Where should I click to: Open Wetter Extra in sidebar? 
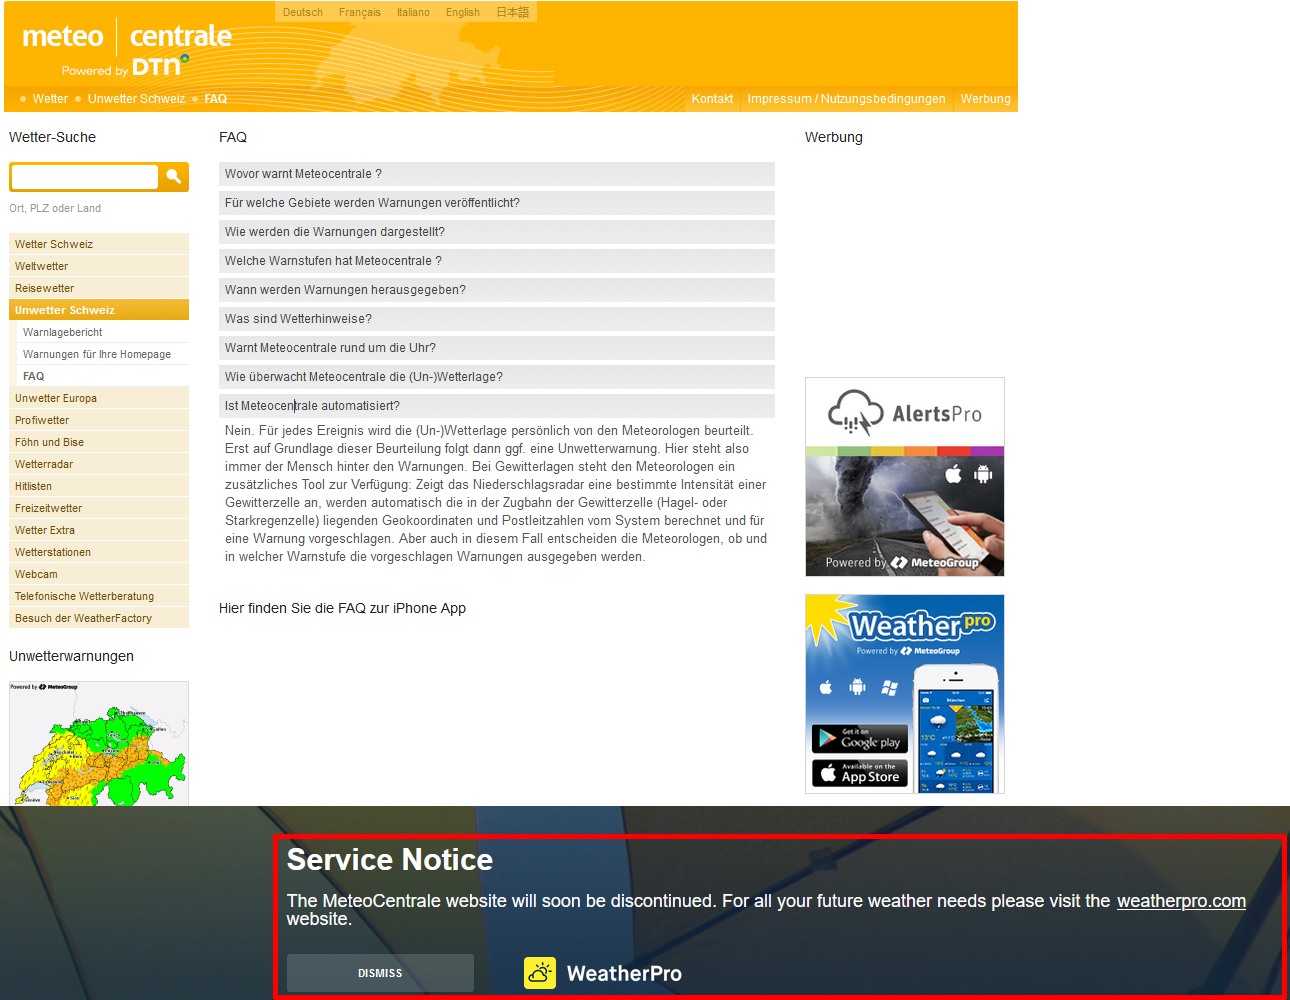[99, 530]
